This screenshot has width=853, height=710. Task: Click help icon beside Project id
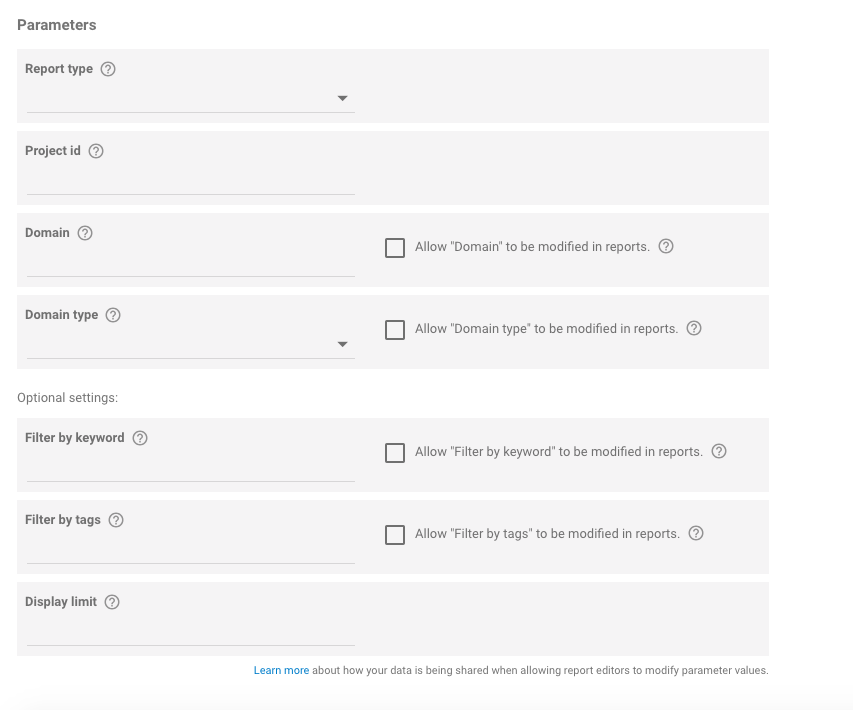96,151
